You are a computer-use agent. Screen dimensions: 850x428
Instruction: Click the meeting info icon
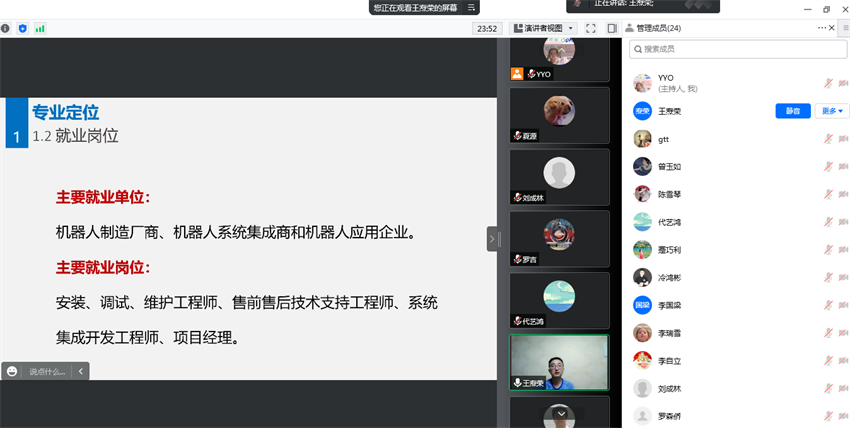5,28
